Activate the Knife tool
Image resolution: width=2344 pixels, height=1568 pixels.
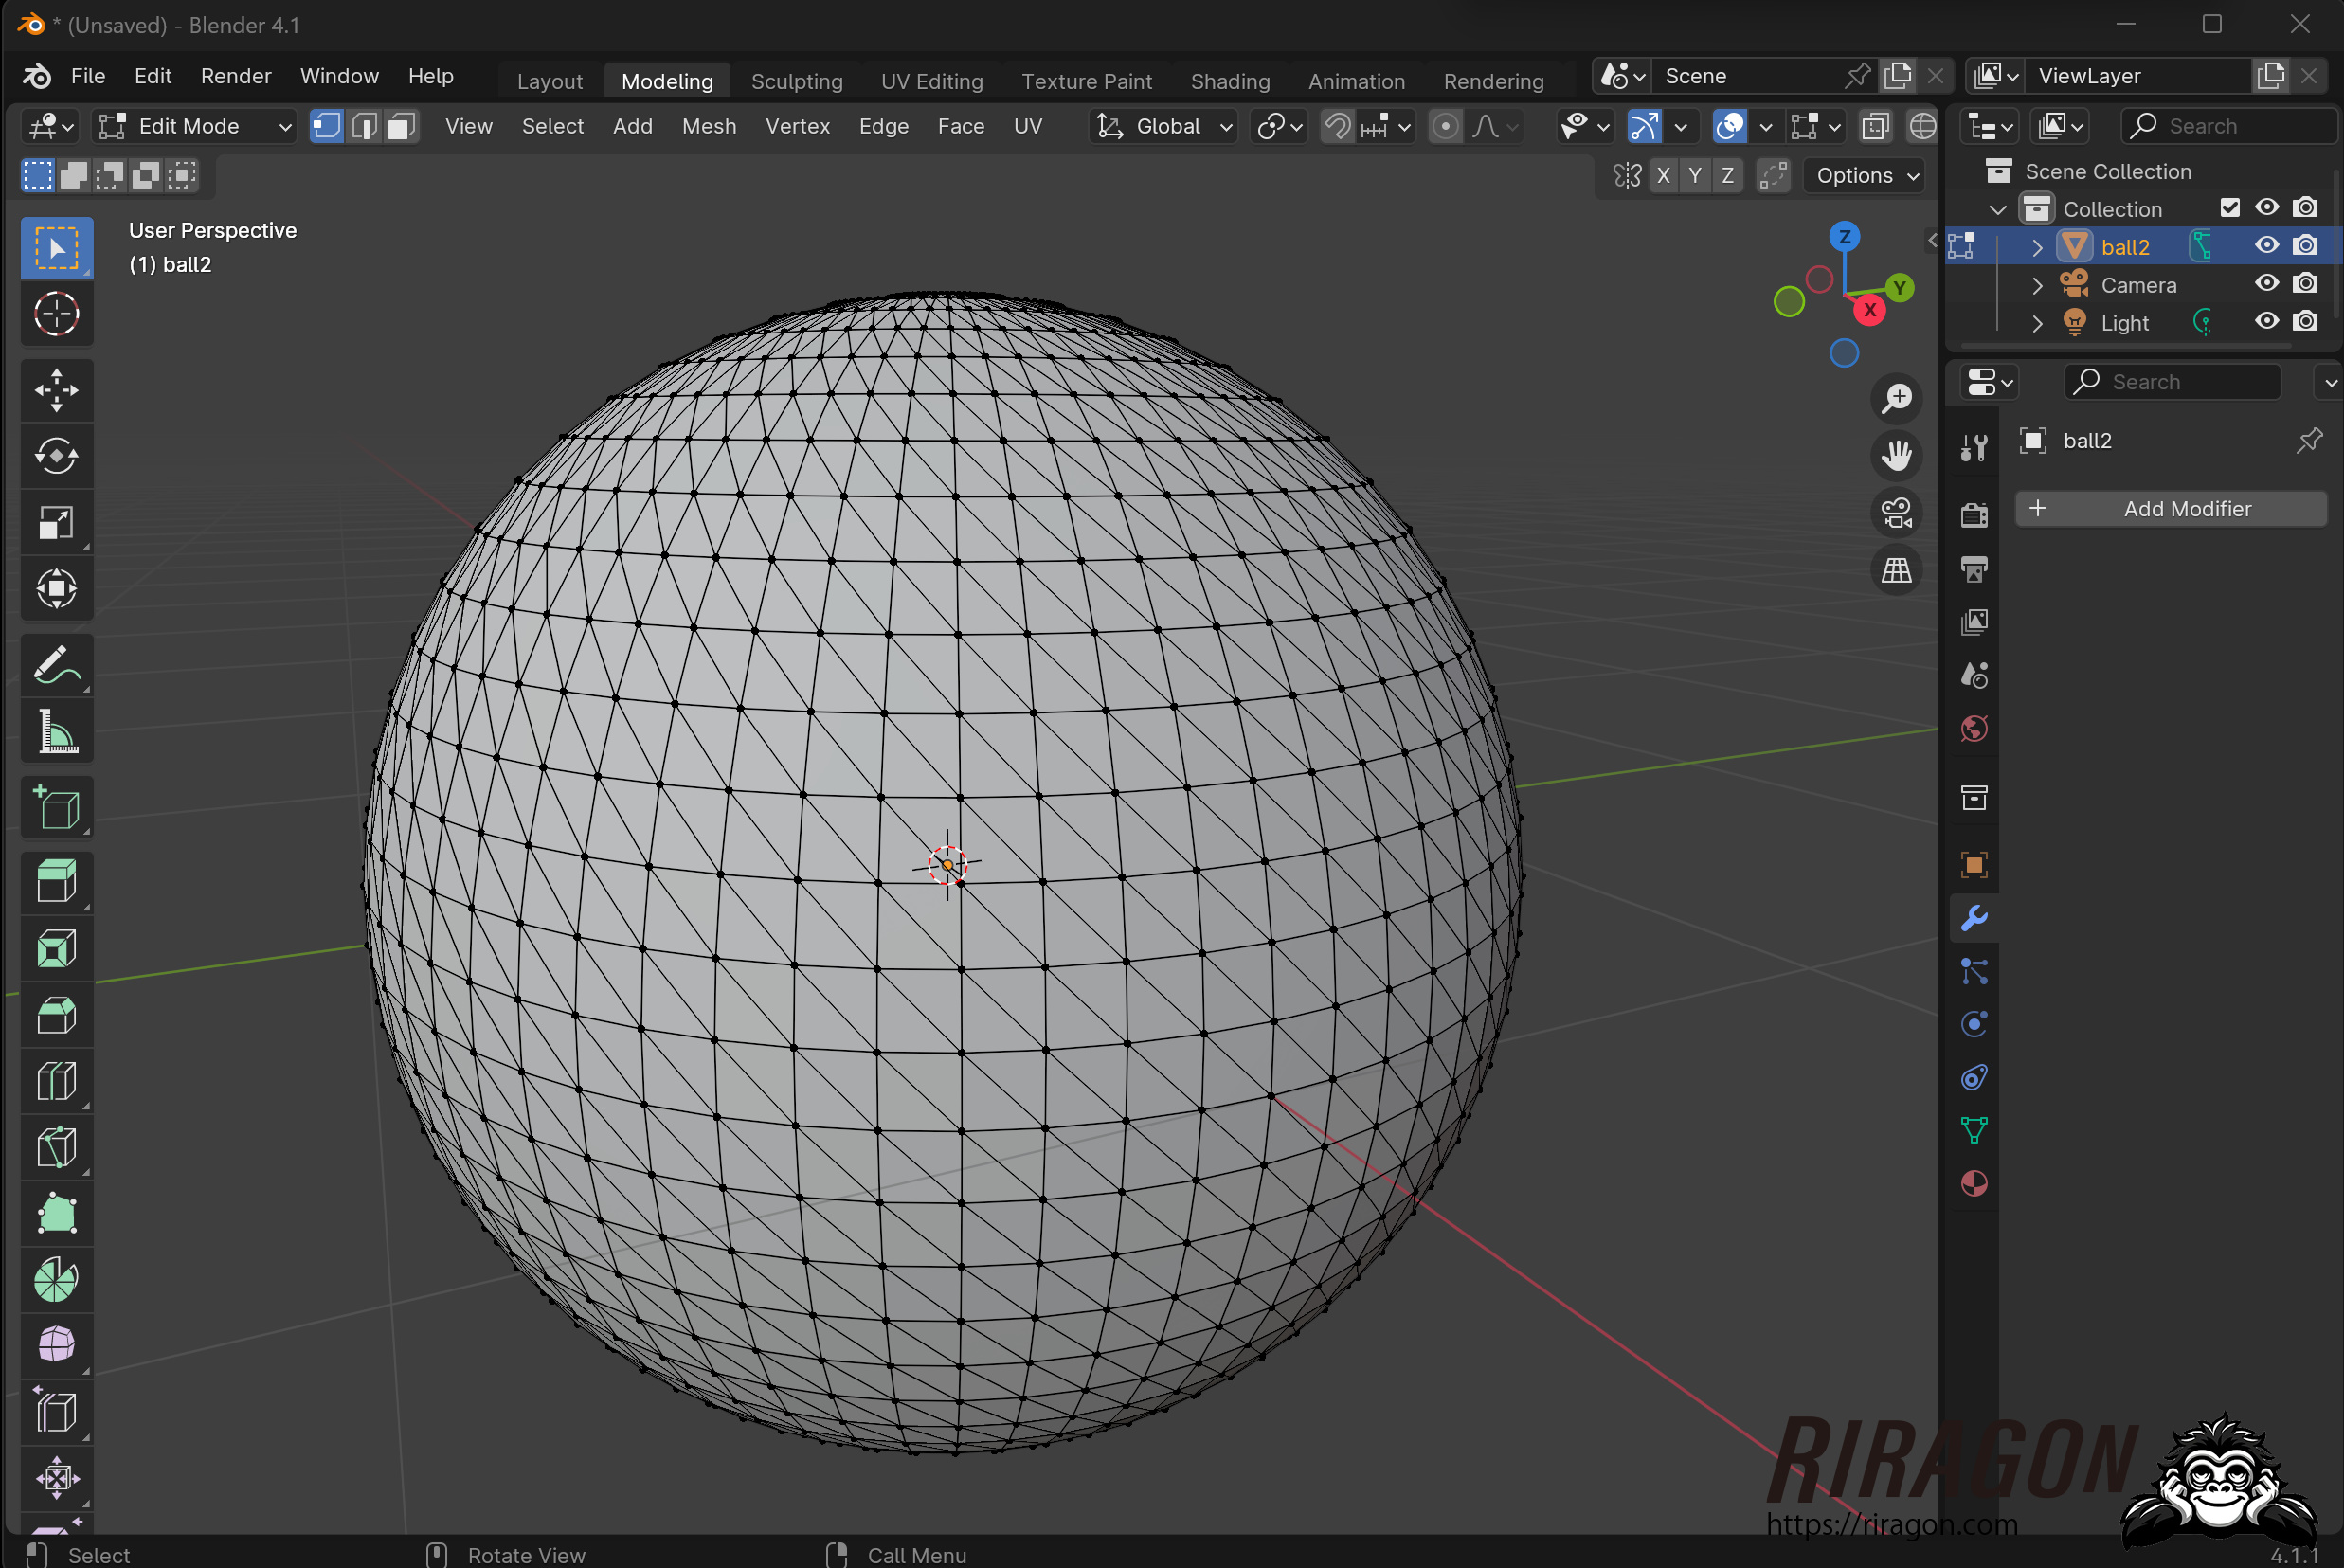(56, 1148)
